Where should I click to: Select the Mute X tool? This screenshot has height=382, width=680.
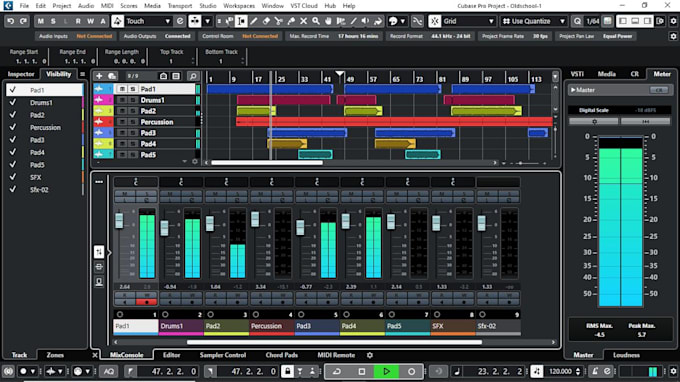click(x=304, y=21)
